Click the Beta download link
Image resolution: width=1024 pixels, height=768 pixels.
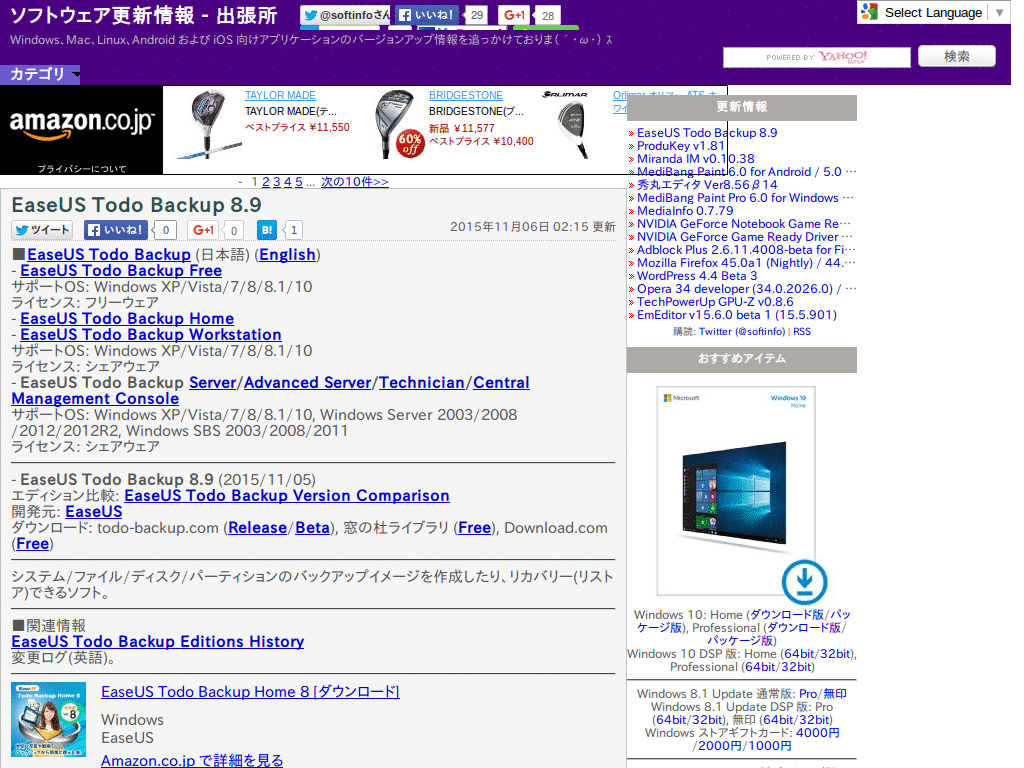312,528
